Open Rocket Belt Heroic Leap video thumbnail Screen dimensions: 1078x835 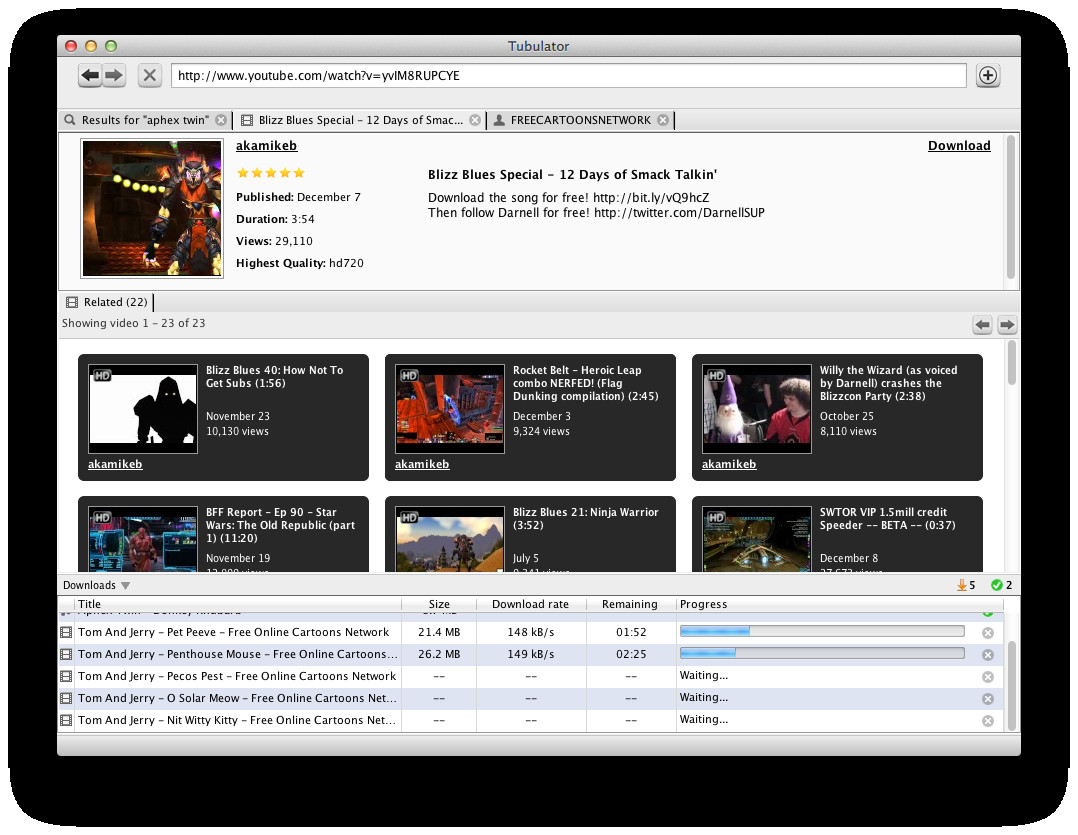(x=450, y=409)
